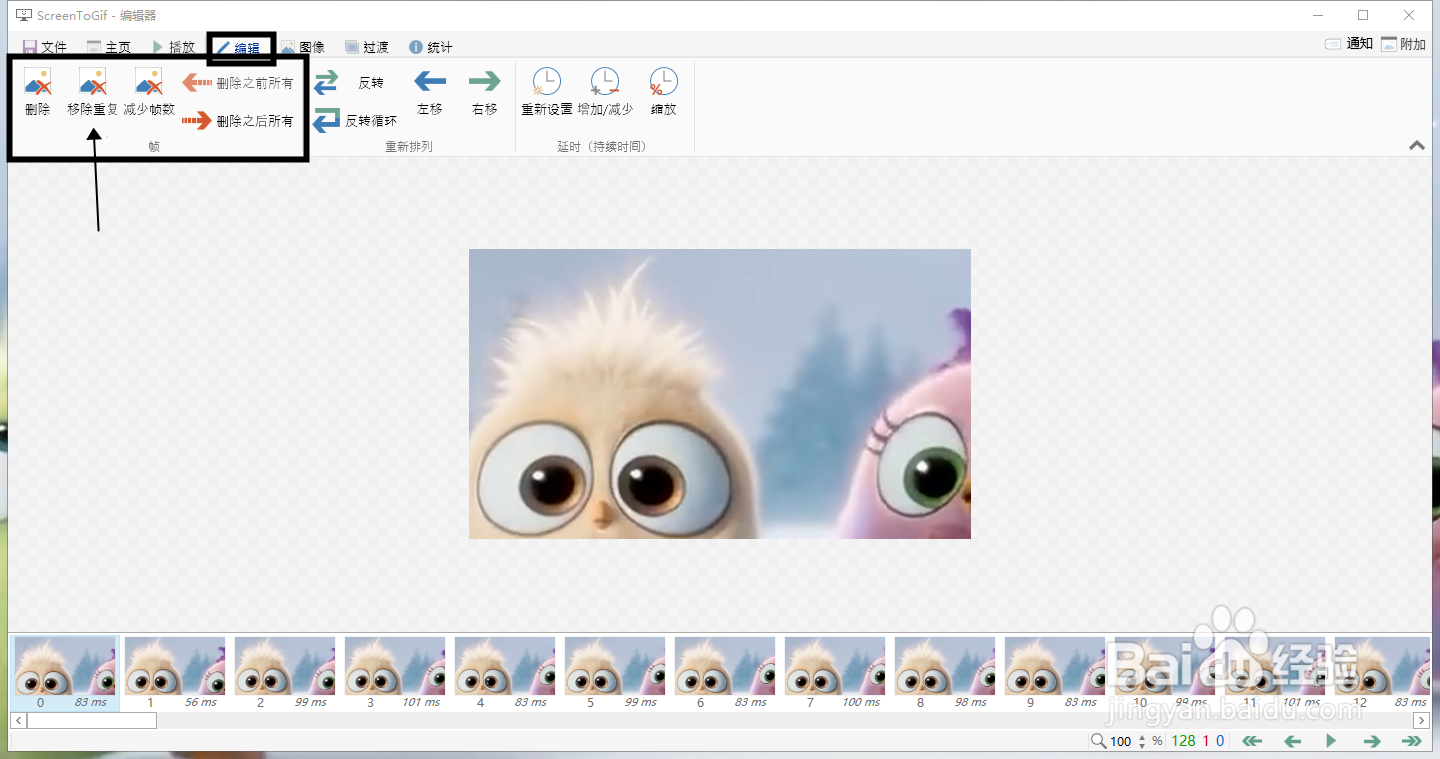Click the ScreenToGif app icon in title bar
The width and height of the screenshot is (1440, 759).
[24, 15]
